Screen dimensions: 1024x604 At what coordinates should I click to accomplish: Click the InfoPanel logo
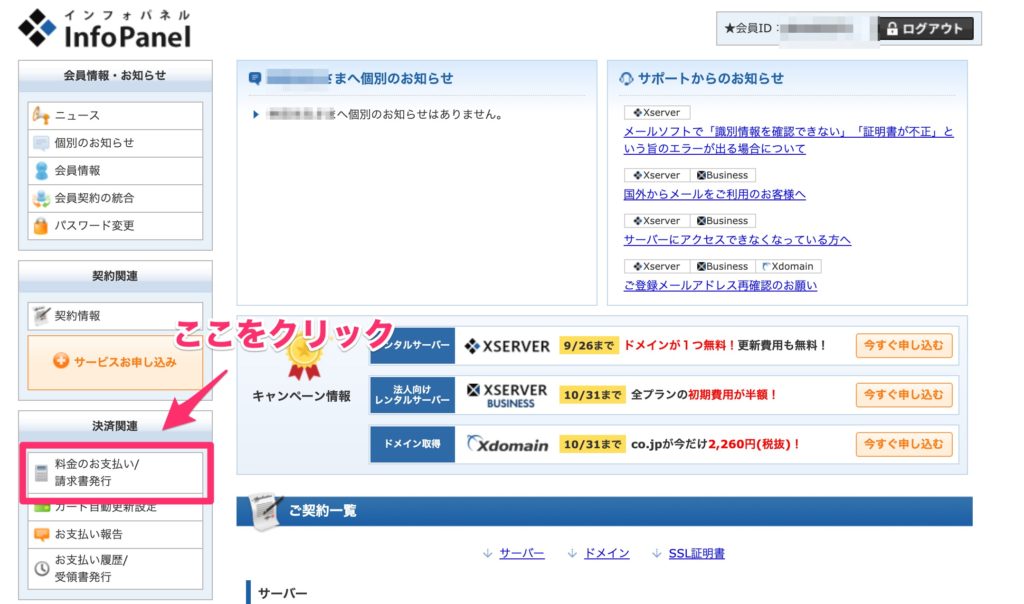(104, 29)
